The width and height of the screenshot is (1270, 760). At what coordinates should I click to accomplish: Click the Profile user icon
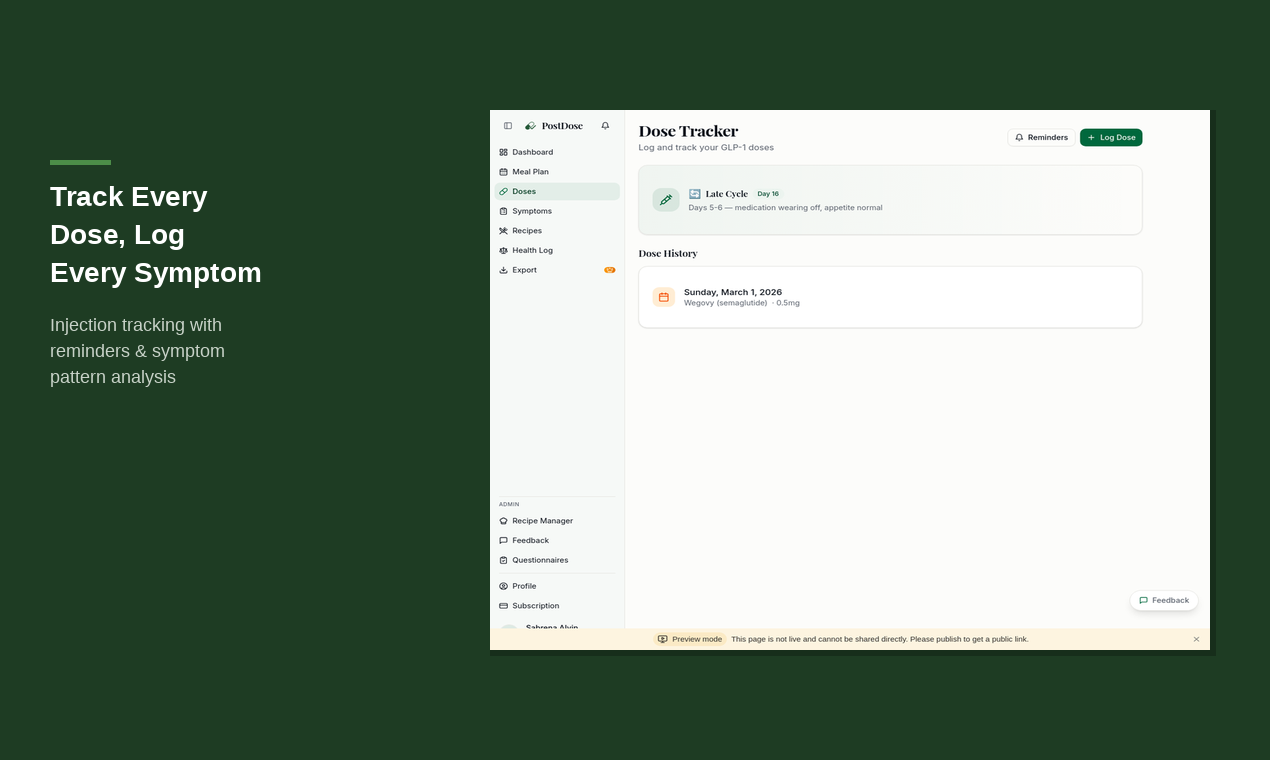coord(503,586)
